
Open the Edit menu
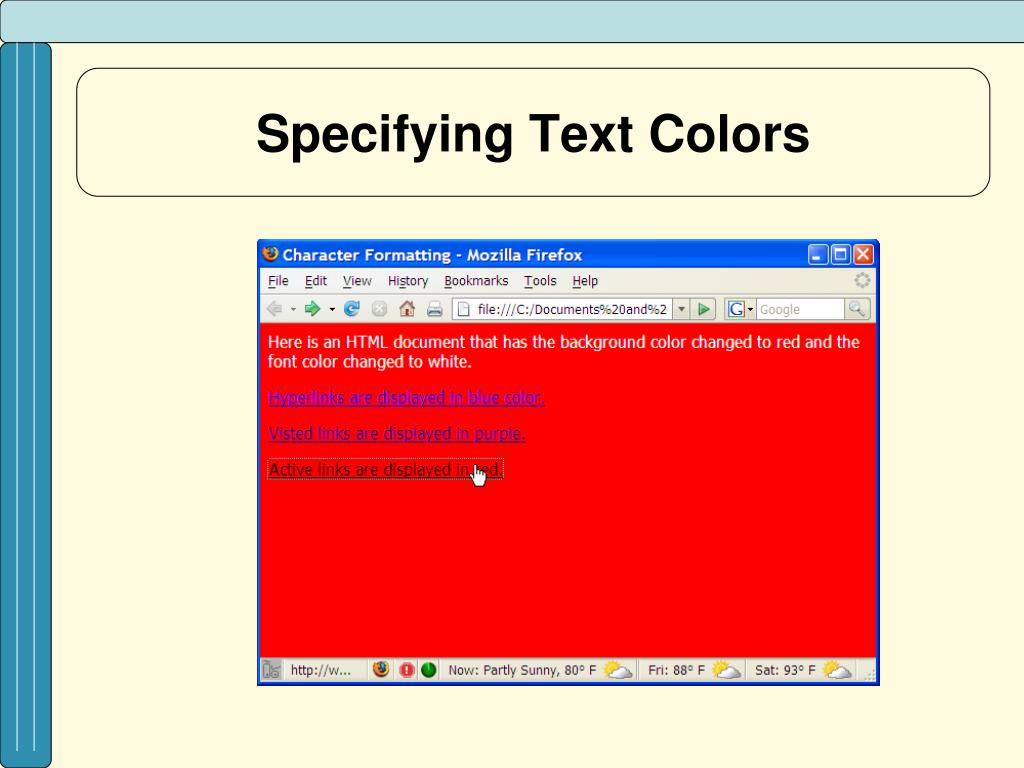[315, 281]
